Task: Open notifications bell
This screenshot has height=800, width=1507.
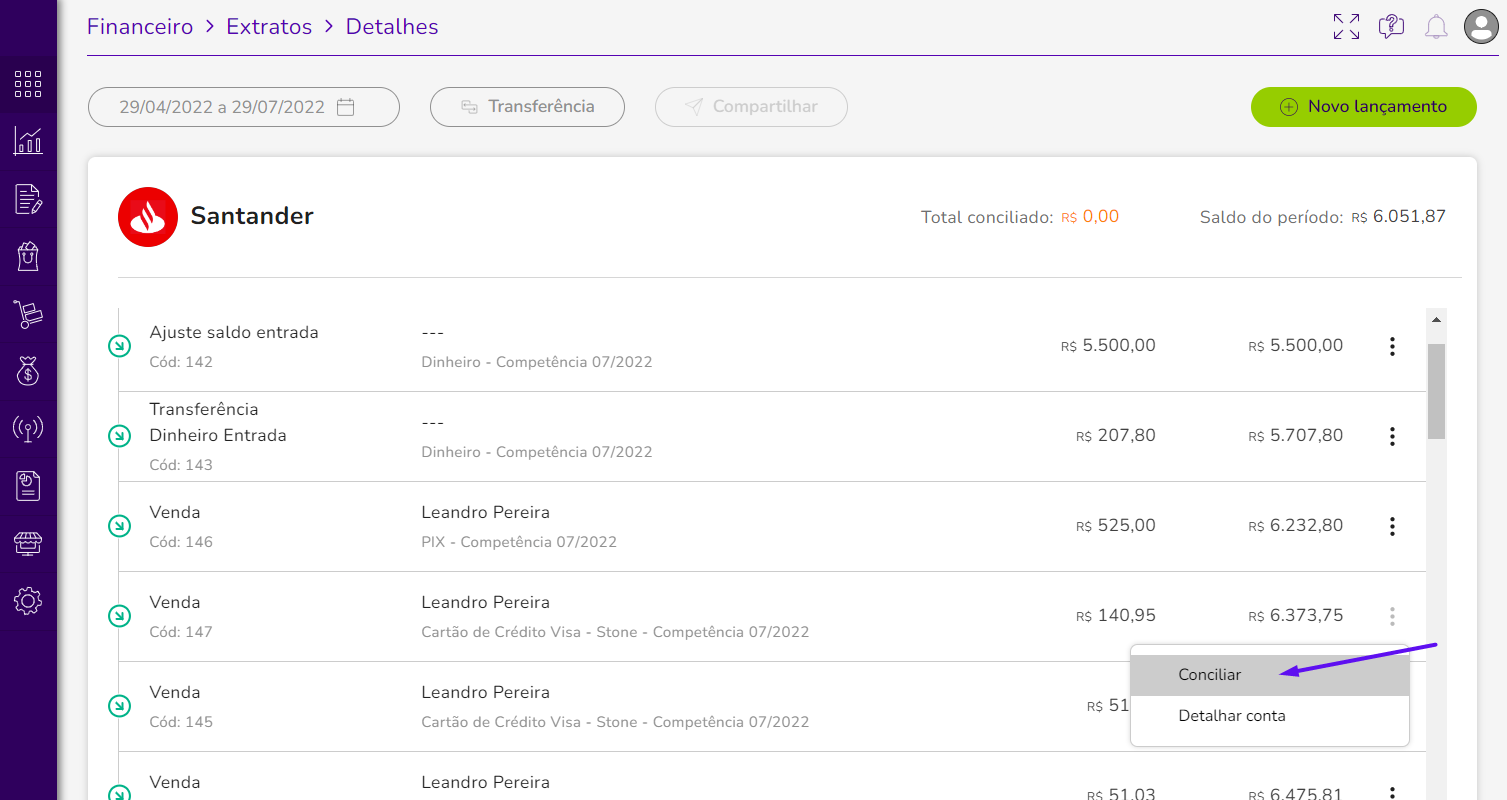Action: pos(1436,26)
